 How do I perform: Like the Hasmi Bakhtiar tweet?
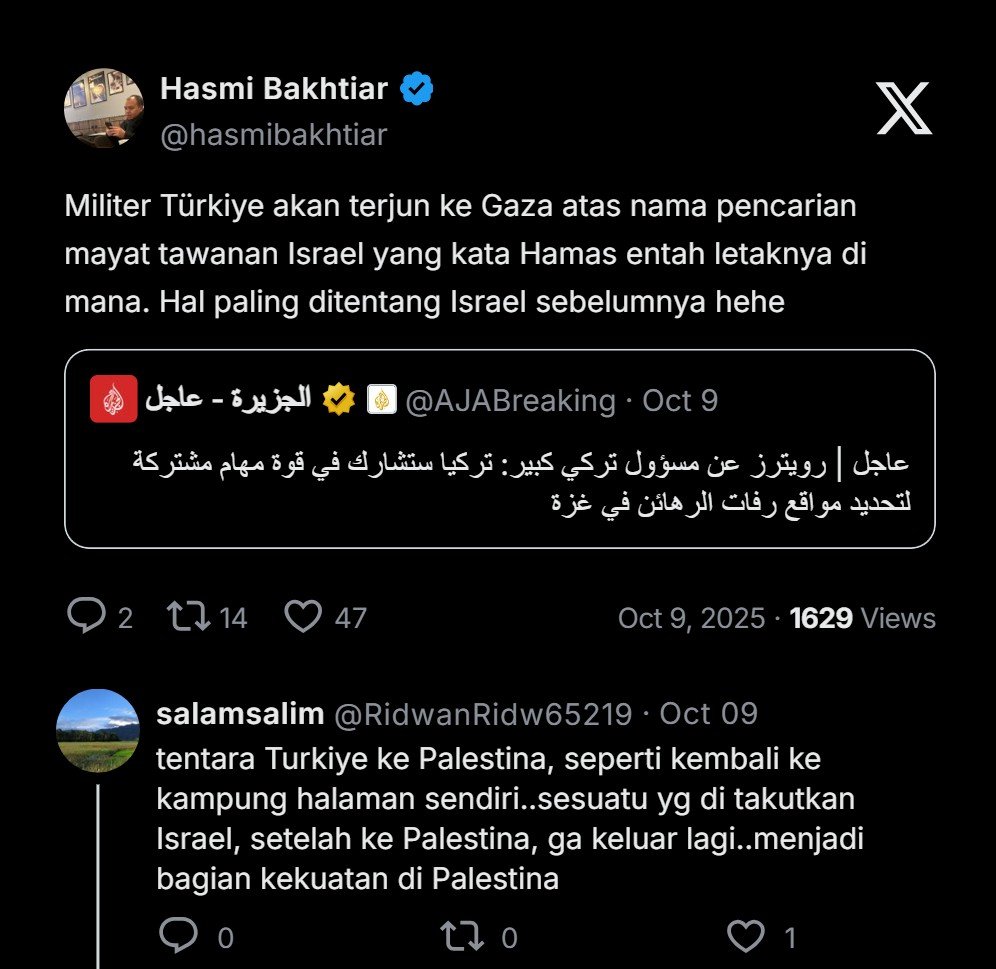pos(302,617)
